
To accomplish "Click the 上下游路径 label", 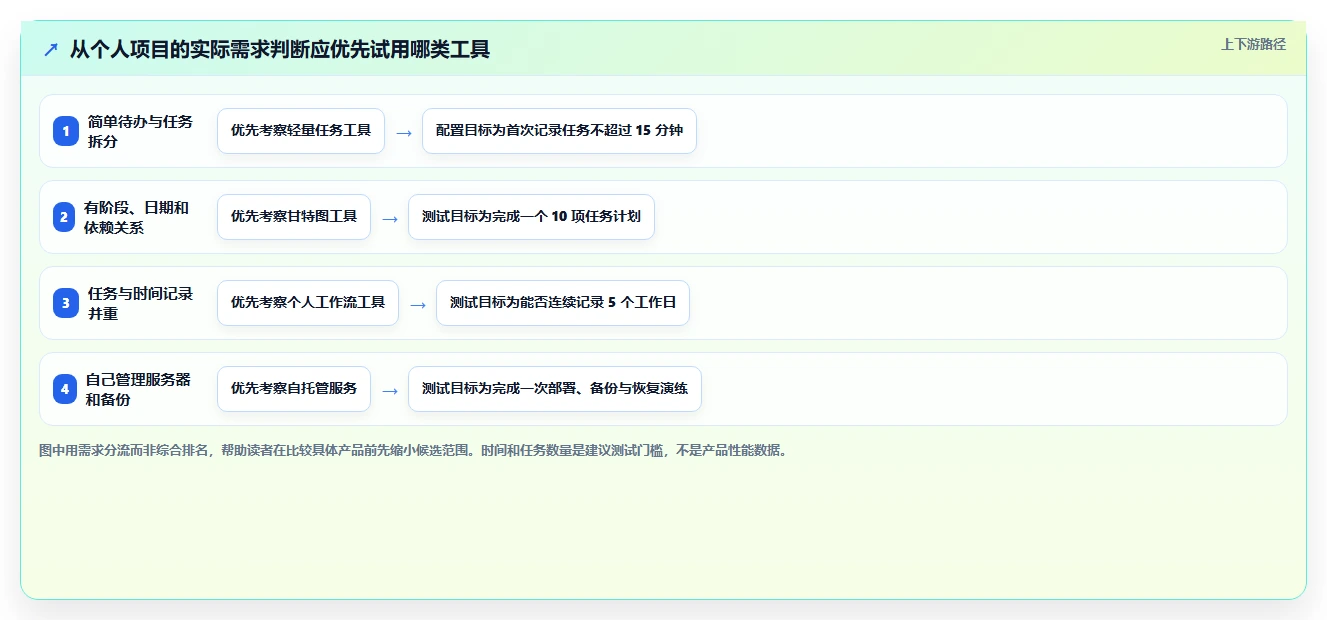I will pyautogui.click(x=1253, y=44).
